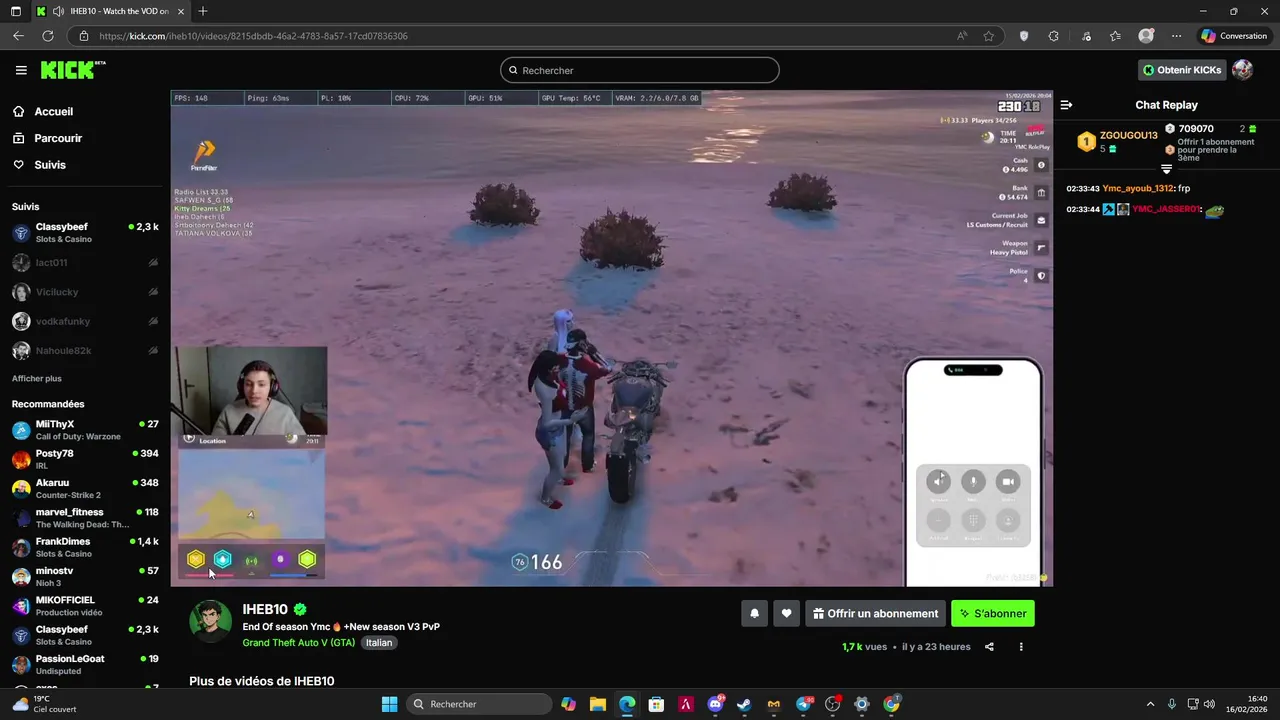Open Edge profile account icon
The width and height of the screenshot is (1280, 720).
[1147, 36]
